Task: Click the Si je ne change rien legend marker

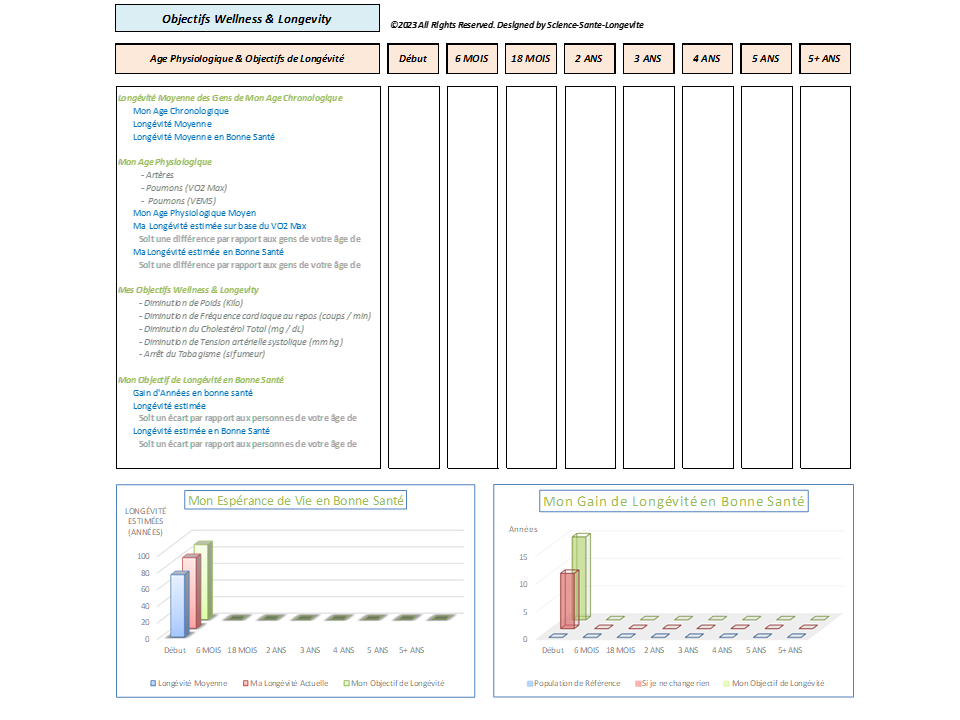Action: pos(638,683)
